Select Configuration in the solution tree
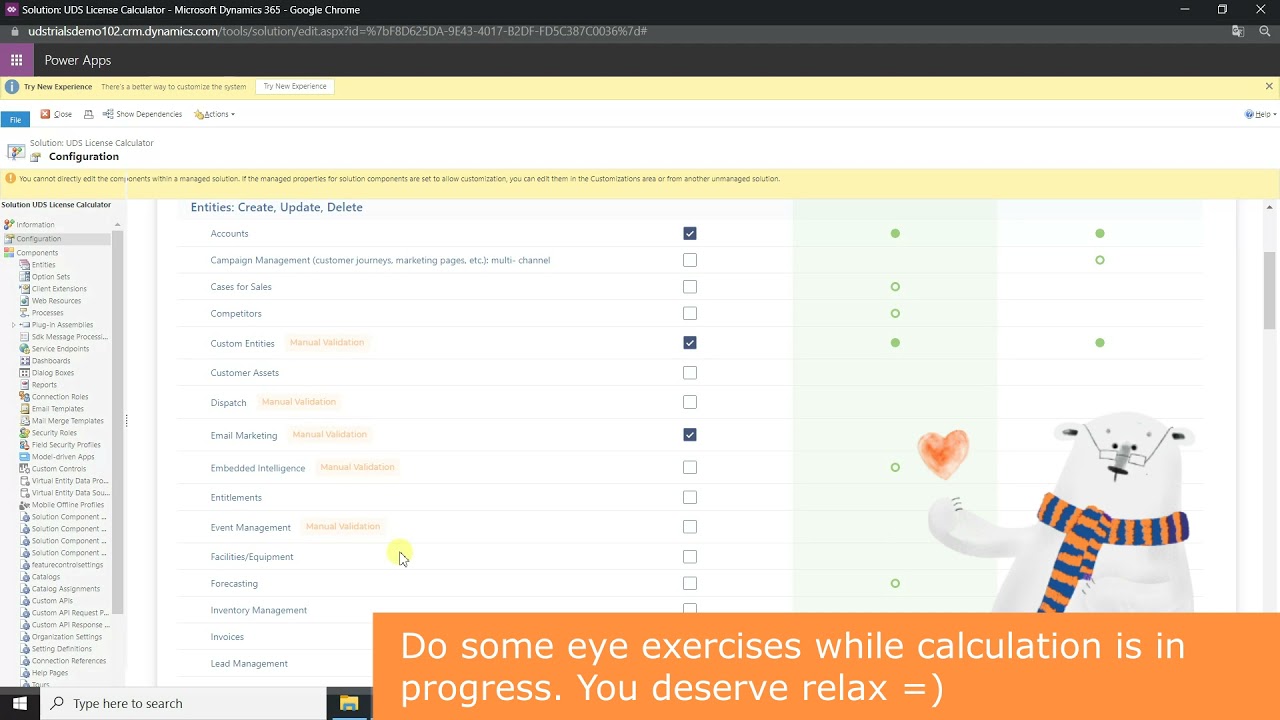Image resolution: width=1280 pixels, height=720 pixels. [38, 239]
